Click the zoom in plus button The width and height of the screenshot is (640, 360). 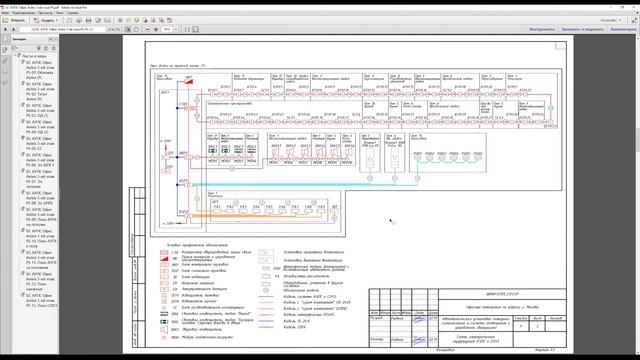pos(156,29)
